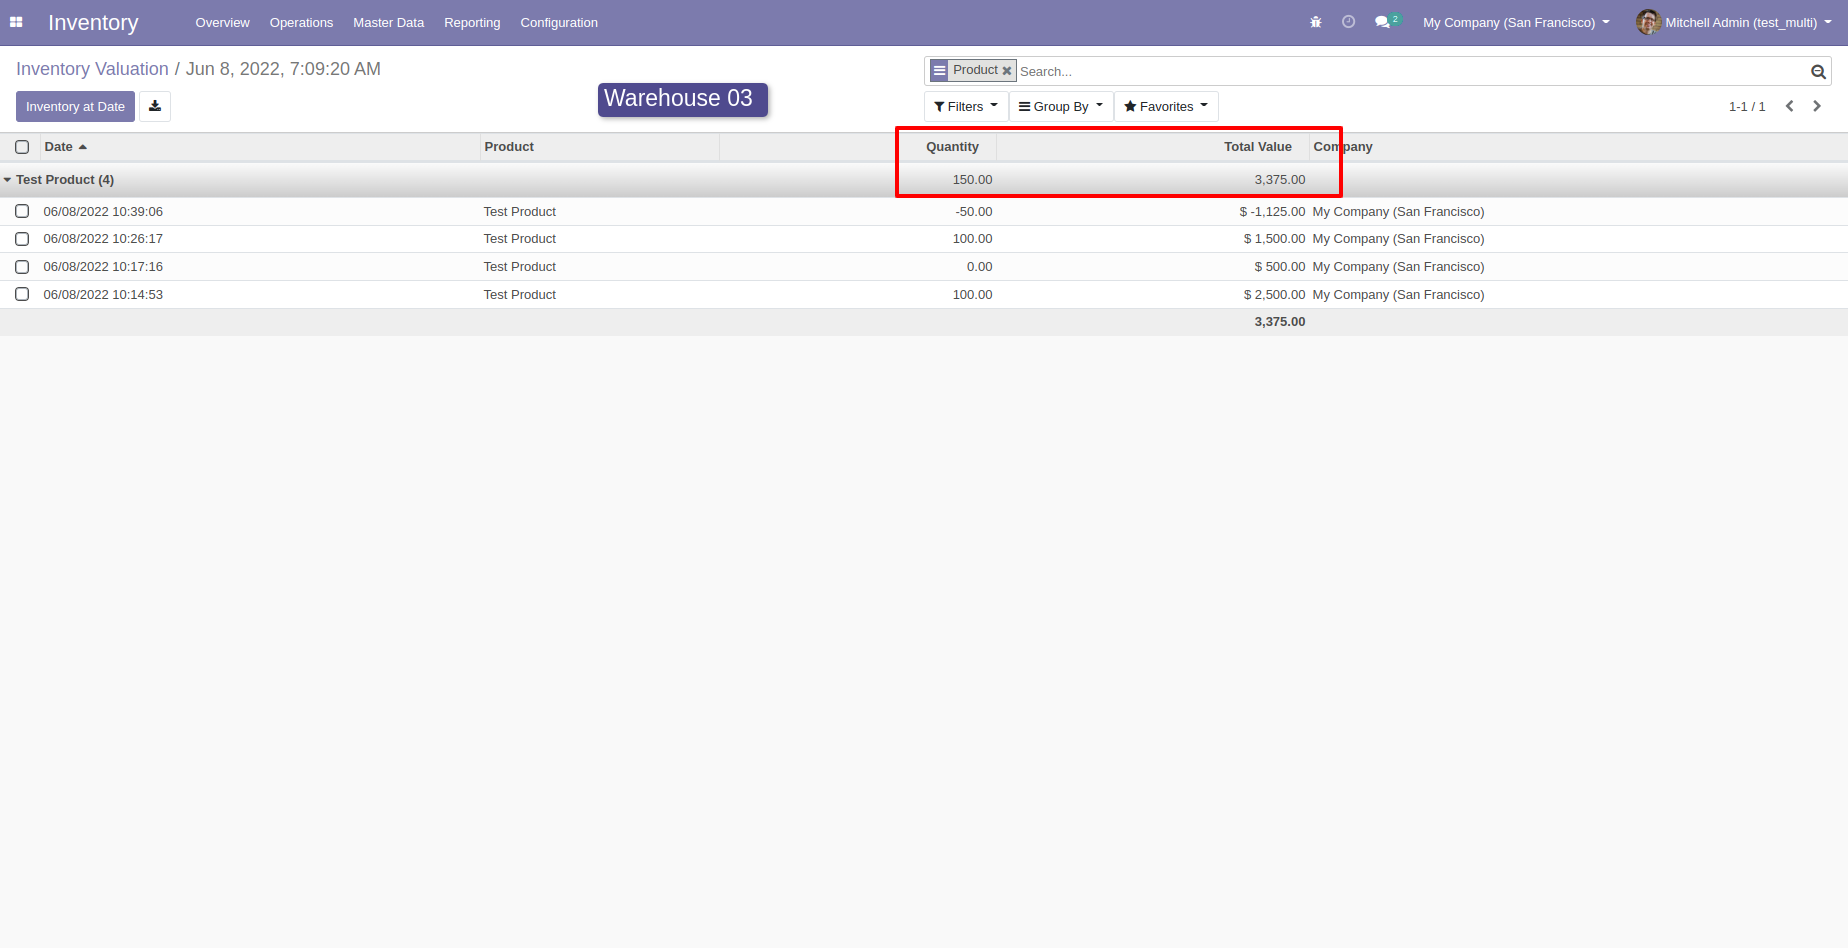Open the activities clock icon
This screenshot has width=1848, height=948.
(1348, 22)
